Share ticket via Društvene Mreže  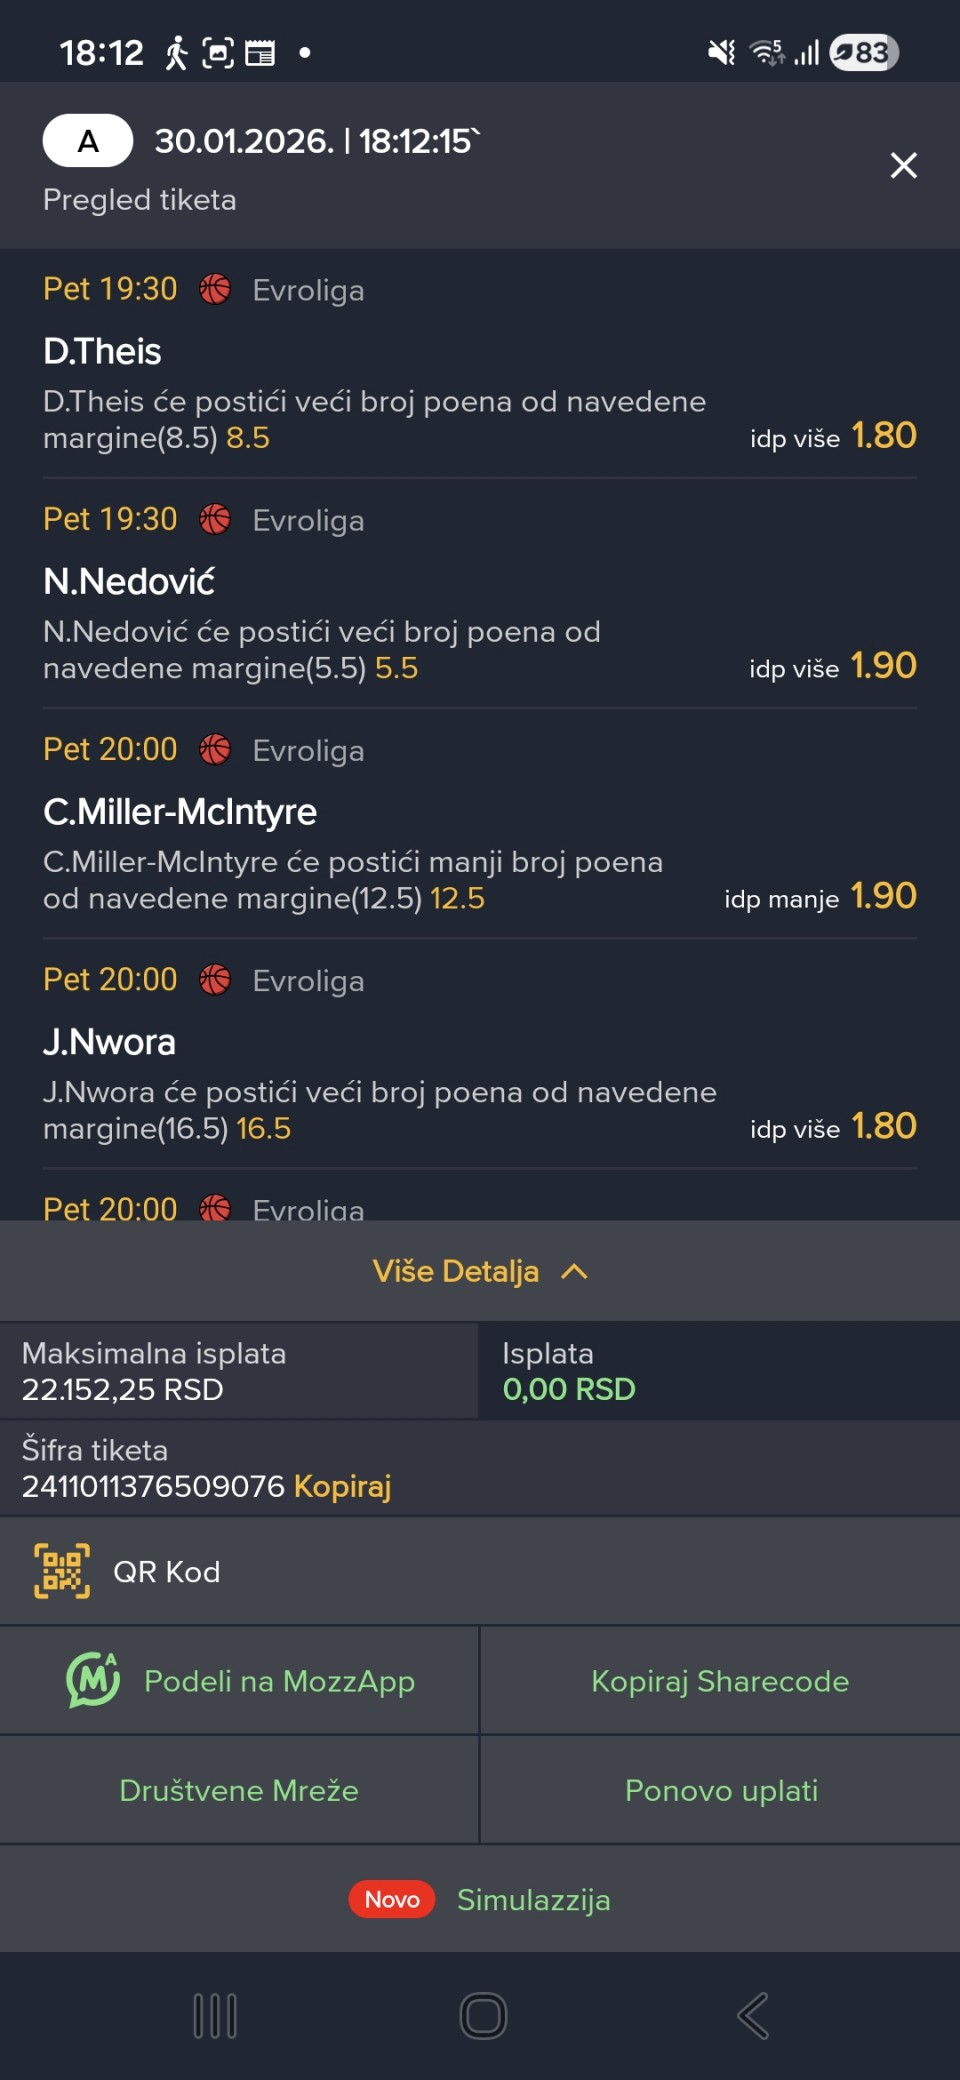239,1790
